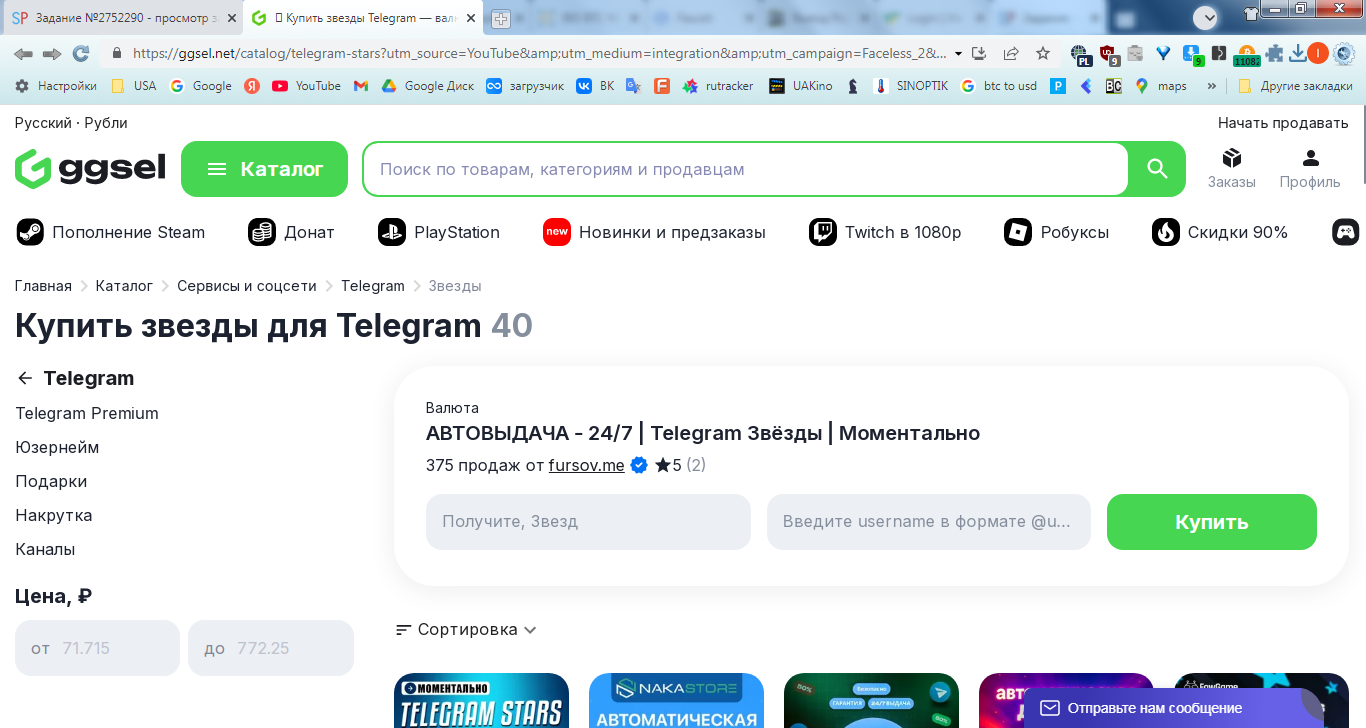Image resolution: width=1366 pixels, height=728 pixels.
Task: Open rutracker bookmark
Action: coord(718,86)
